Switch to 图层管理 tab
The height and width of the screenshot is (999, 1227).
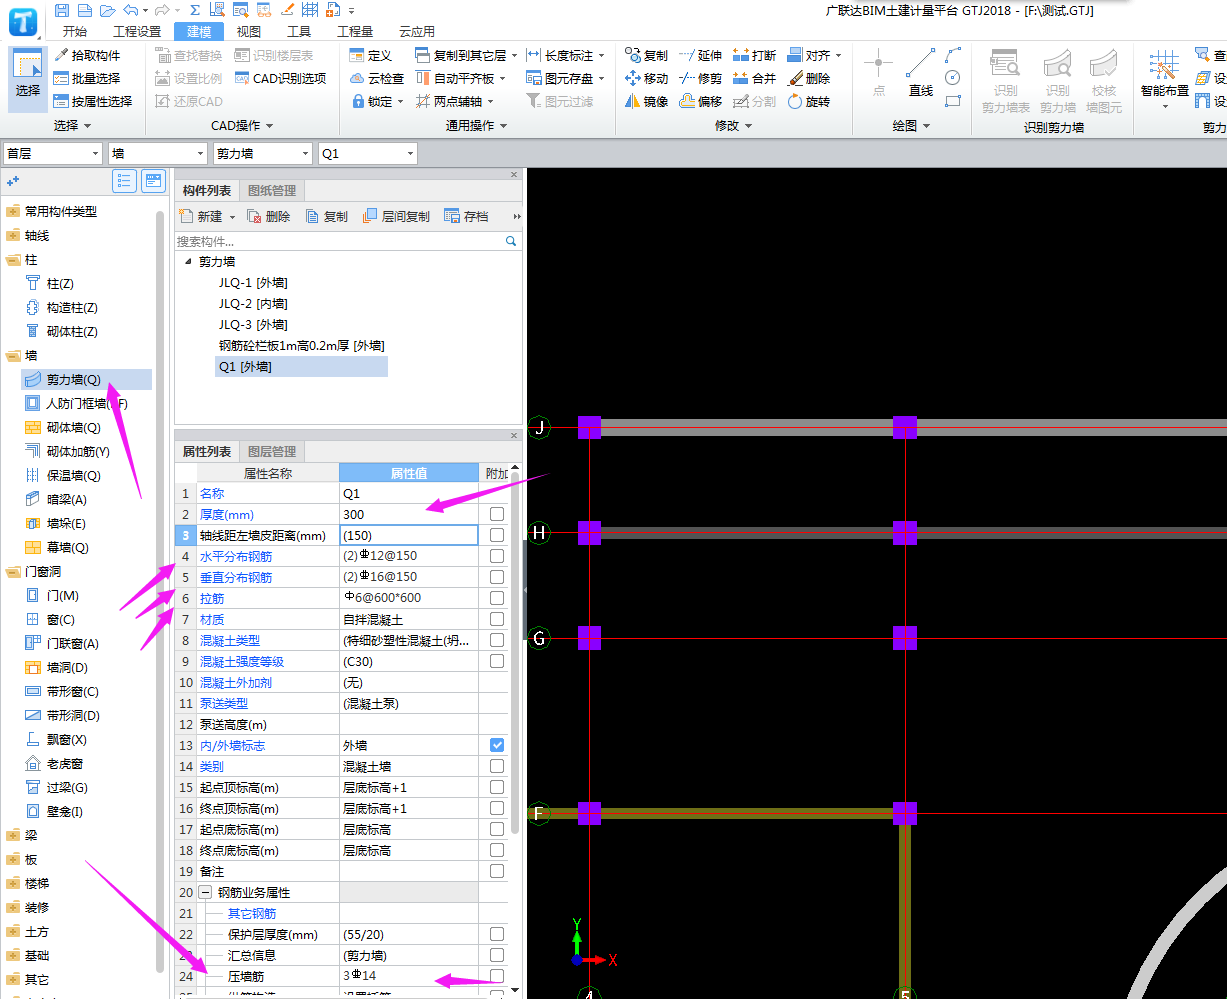click(272, 451)
